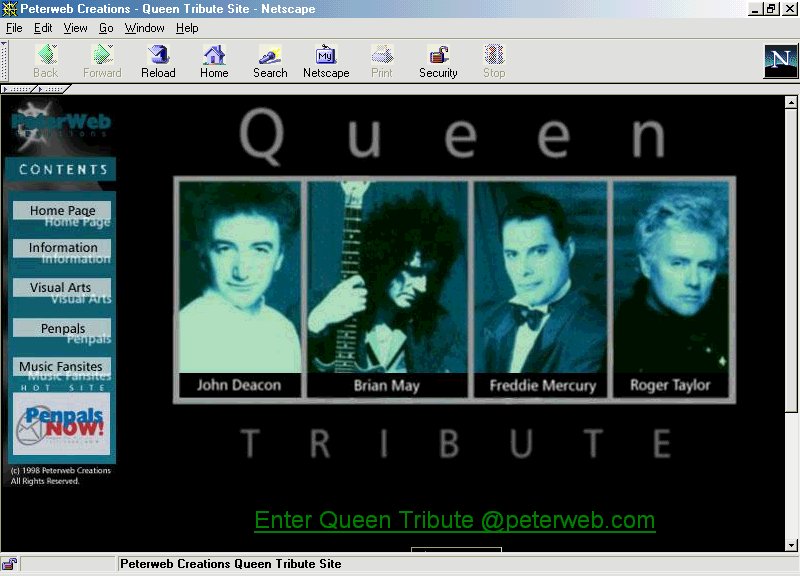Open the Edit menu

43,28
